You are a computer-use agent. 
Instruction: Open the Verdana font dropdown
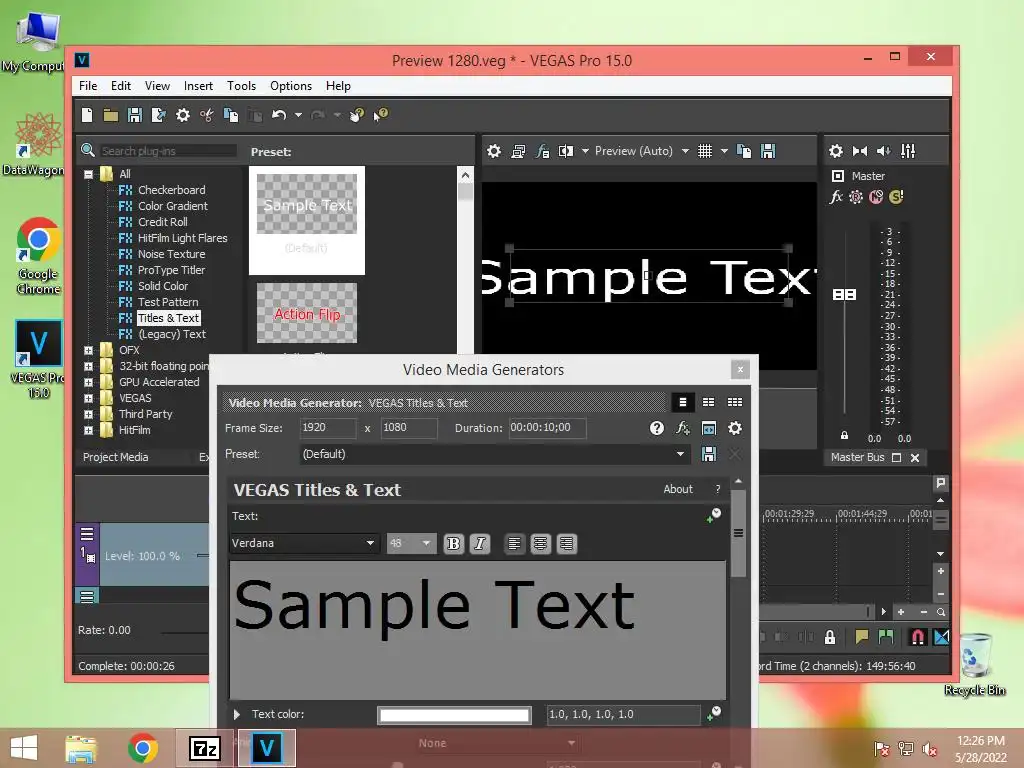tap(370, 543)
